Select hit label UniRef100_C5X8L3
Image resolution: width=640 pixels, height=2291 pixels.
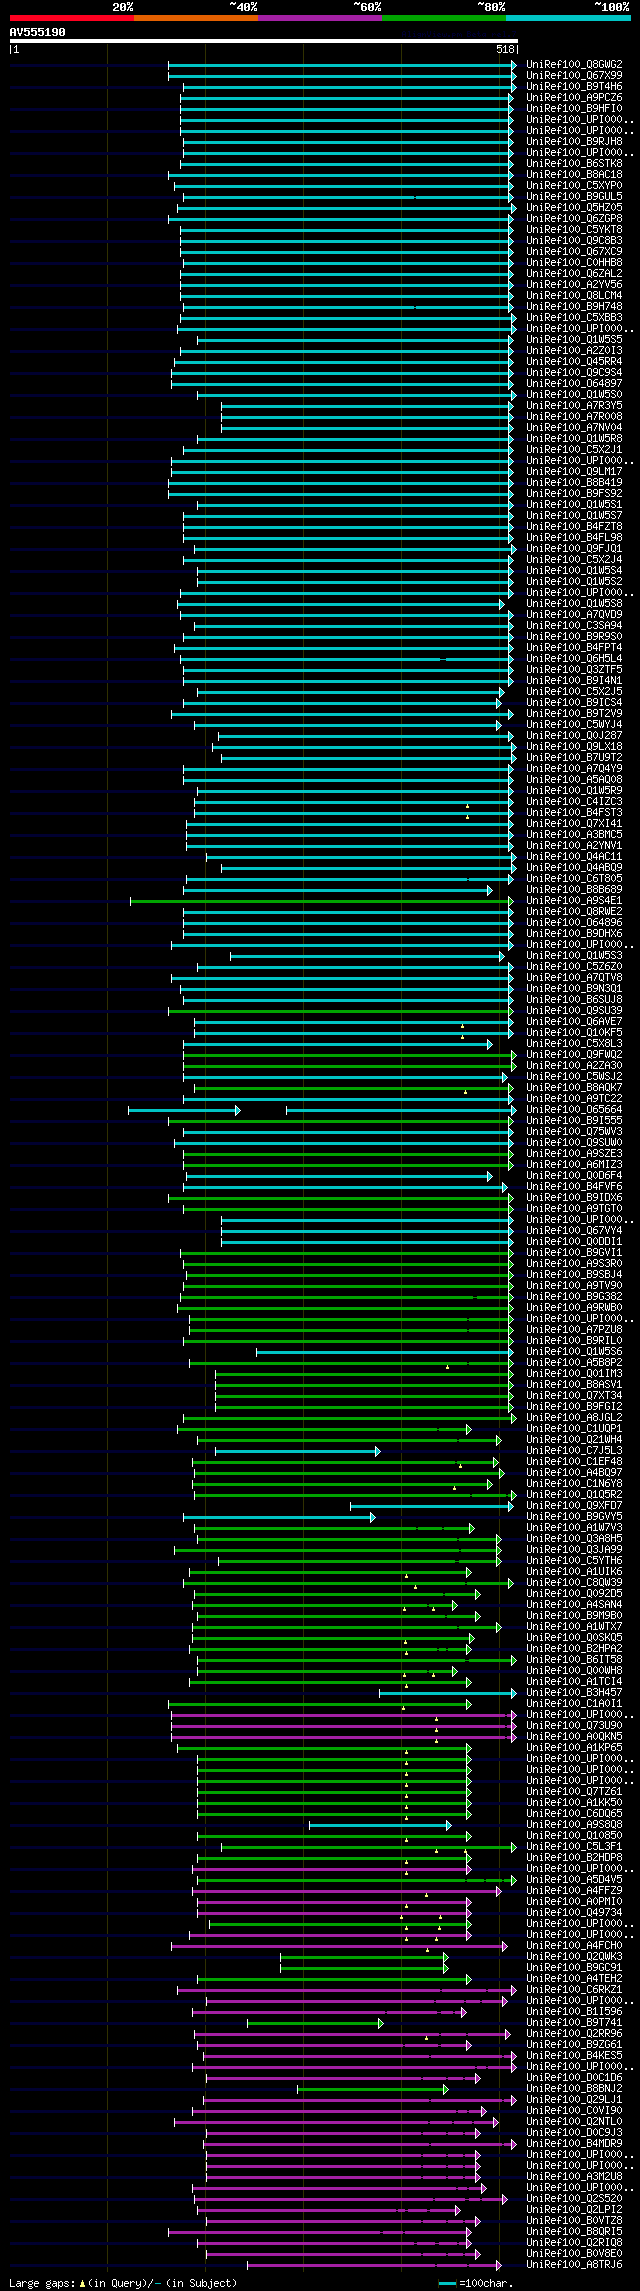(x=574, y=1044)
